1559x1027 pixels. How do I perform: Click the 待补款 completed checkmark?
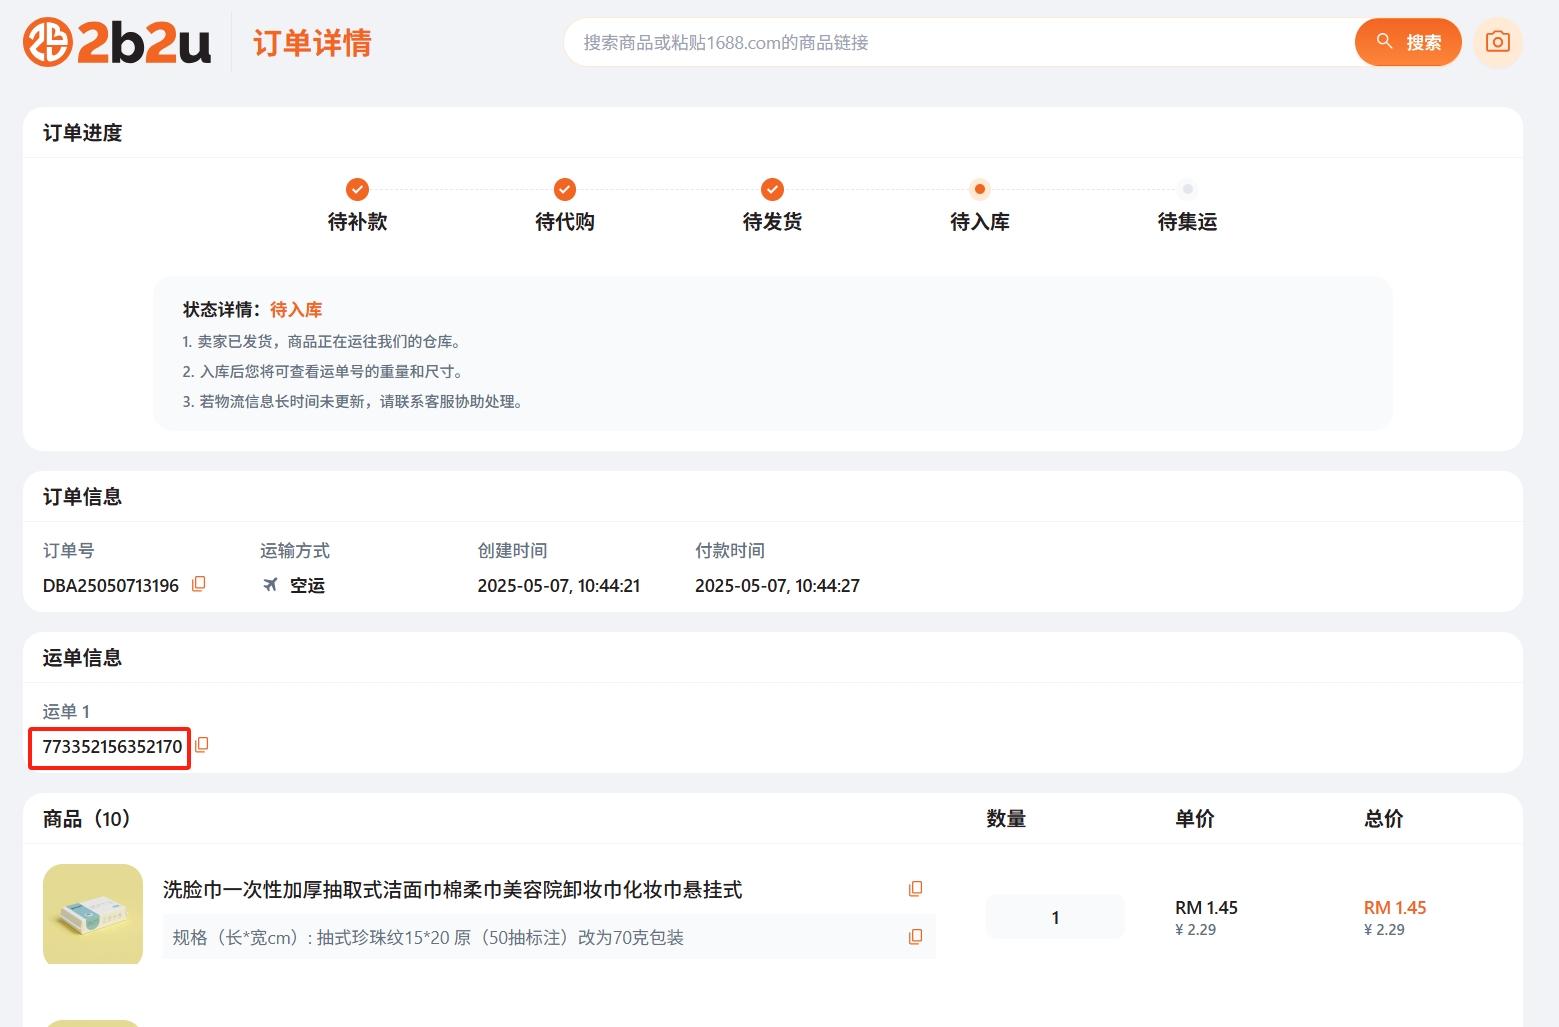(357, 189)
